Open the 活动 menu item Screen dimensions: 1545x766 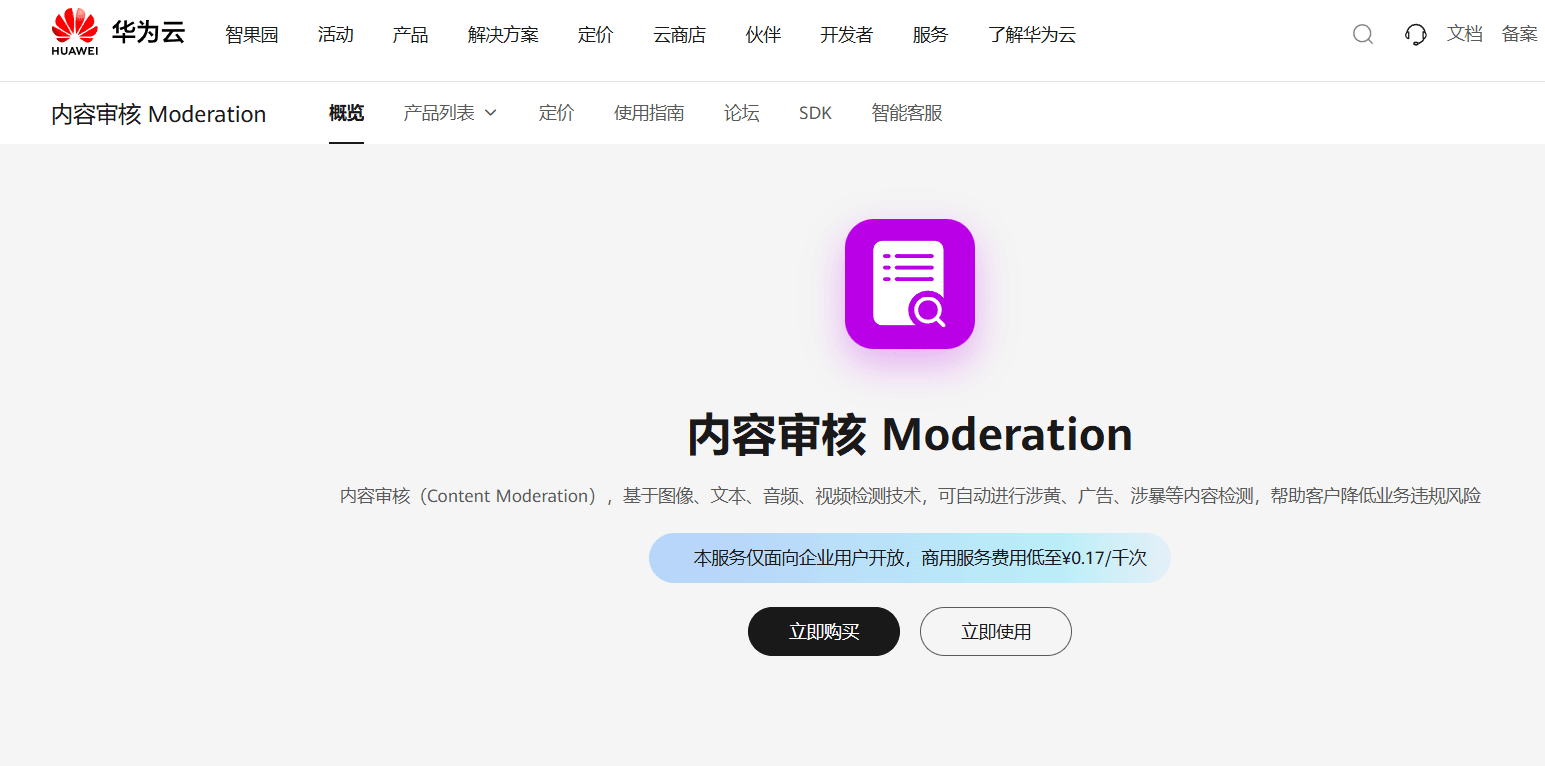336,35
